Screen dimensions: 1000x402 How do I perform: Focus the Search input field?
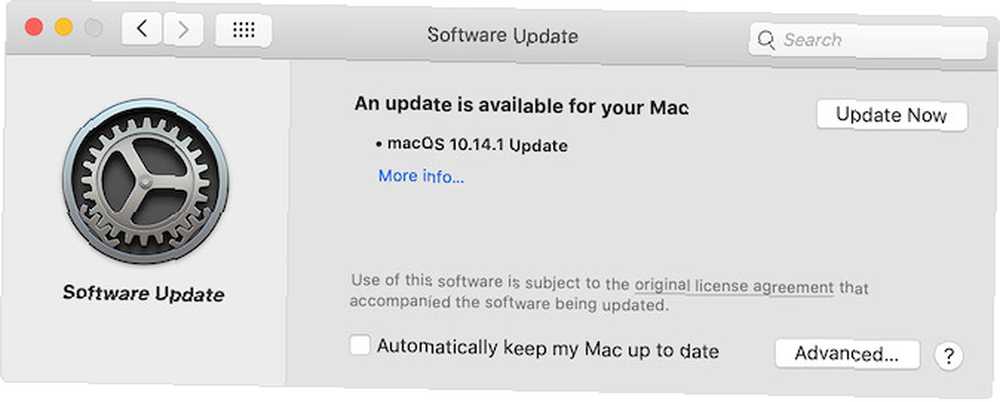(x=868, y=41)
